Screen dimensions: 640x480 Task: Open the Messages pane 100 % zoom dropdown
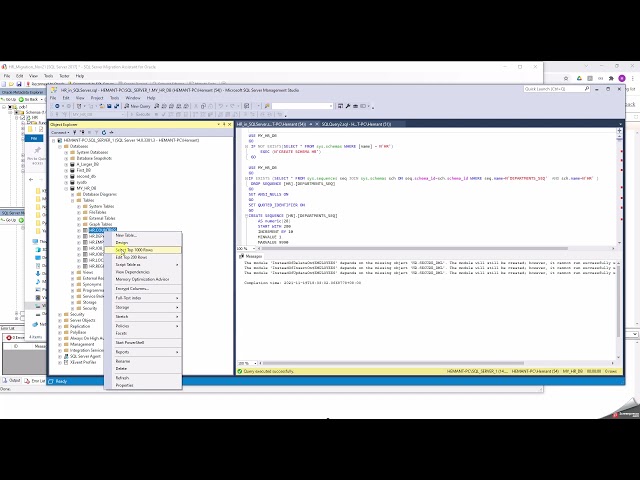[x=255, y=363]
